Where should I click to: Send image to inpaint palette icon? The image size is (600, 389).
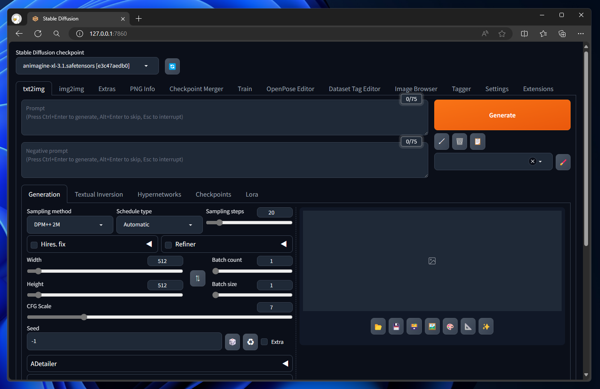coord(450,327)
